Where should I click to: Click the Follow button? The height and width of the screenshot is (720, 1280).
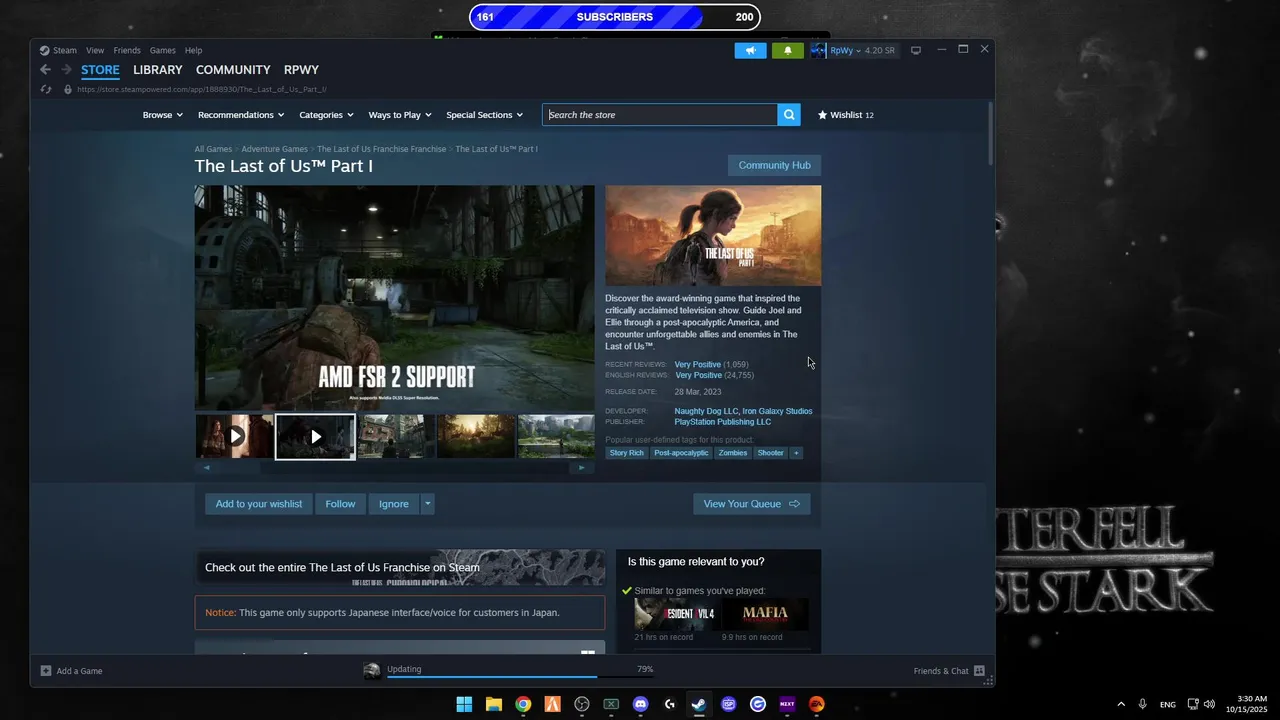point(340,504)
